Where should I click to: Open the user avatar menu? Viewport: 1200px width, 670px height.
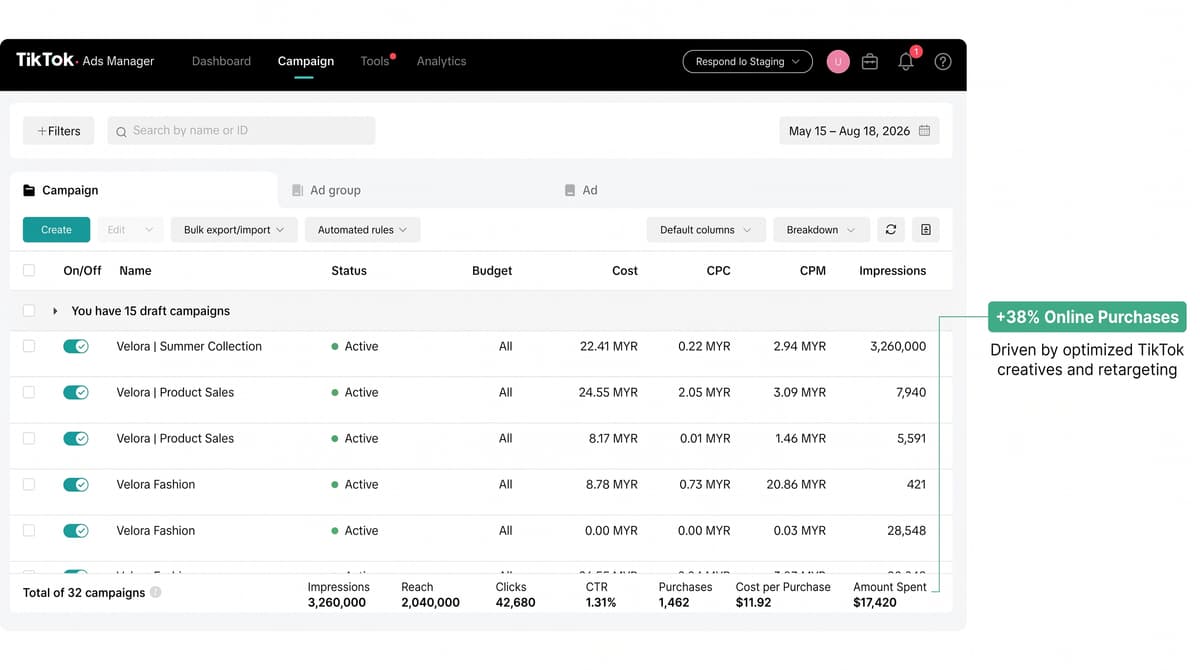(x=838, y=62)
